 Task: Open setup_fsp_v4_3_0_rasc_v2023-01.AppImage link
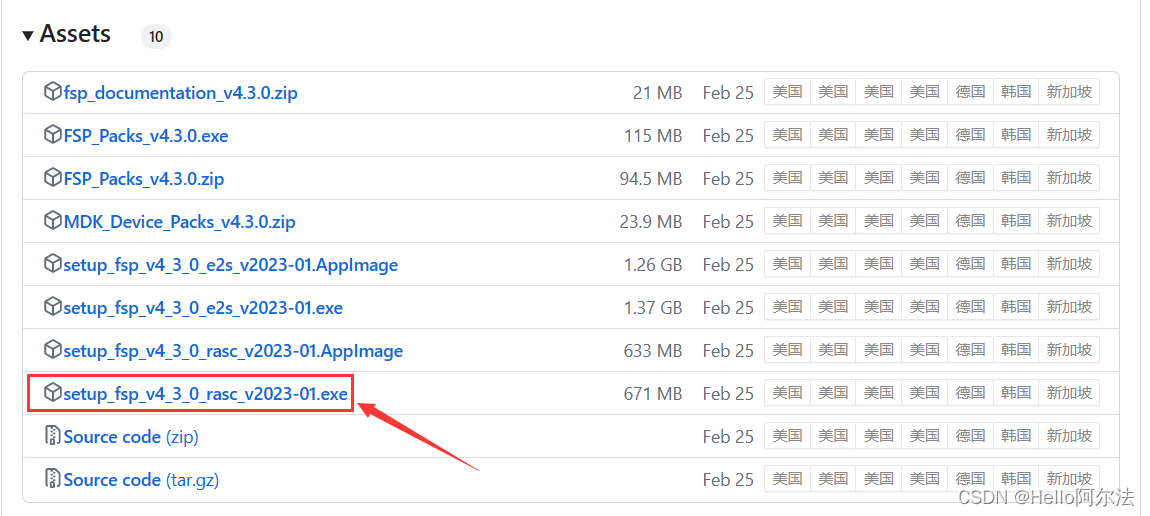click(233, 351)
